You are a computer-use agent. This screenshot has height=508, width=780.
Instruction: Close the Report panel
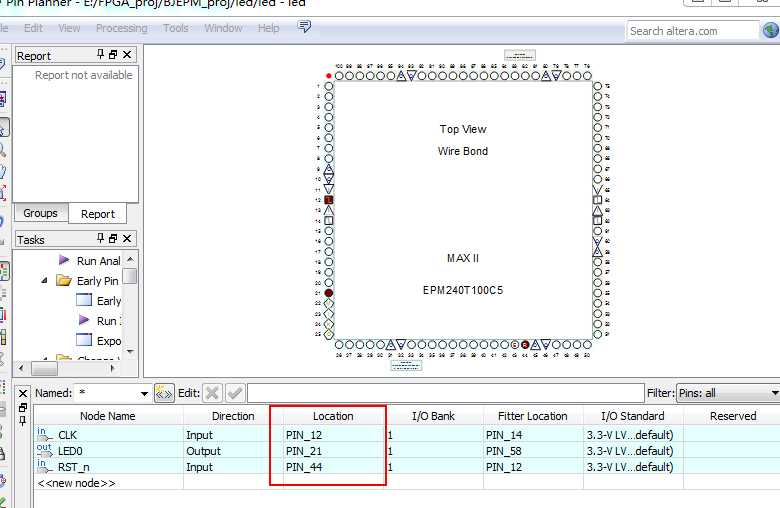click(x=127, y=54)
